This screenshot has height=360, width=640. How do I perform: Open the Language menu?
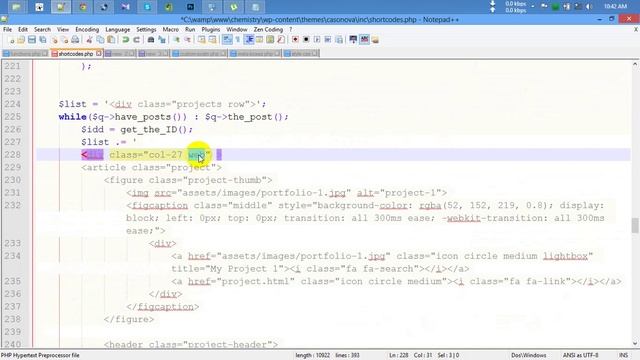(x=118, y=29)
